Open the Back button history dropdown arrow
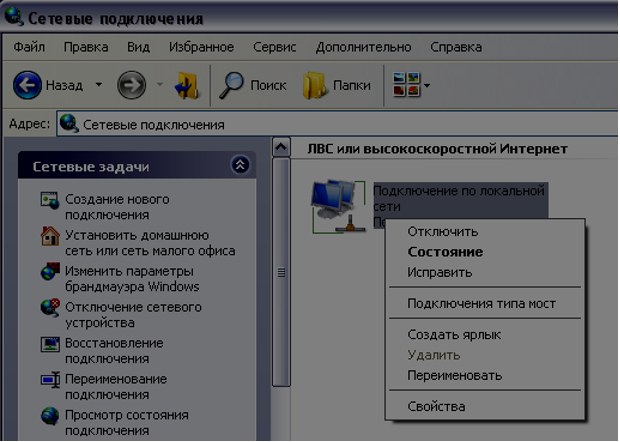The height and width of the screenshot is (442, 620). pyautogui.click(x=98, y=85)
